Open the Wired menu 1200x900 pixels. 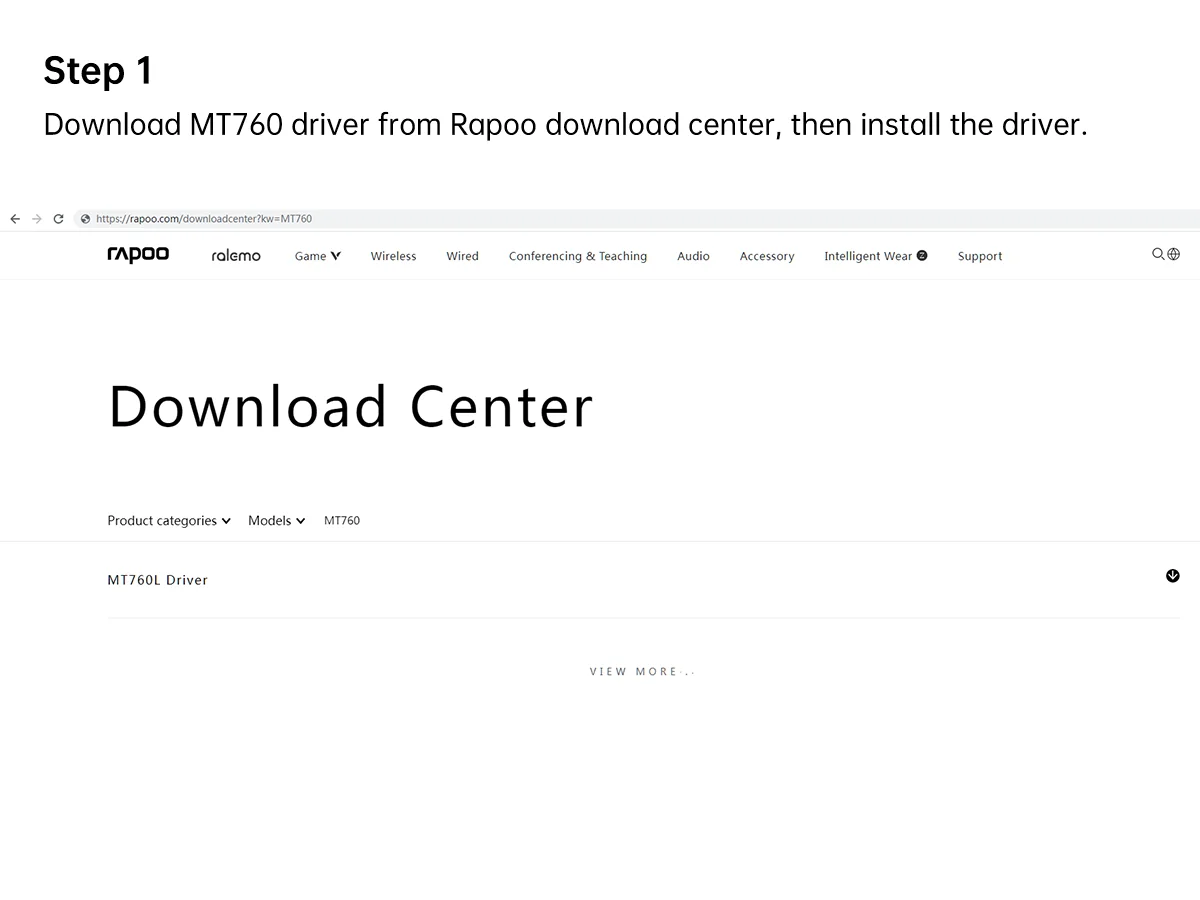coord(462,256)
